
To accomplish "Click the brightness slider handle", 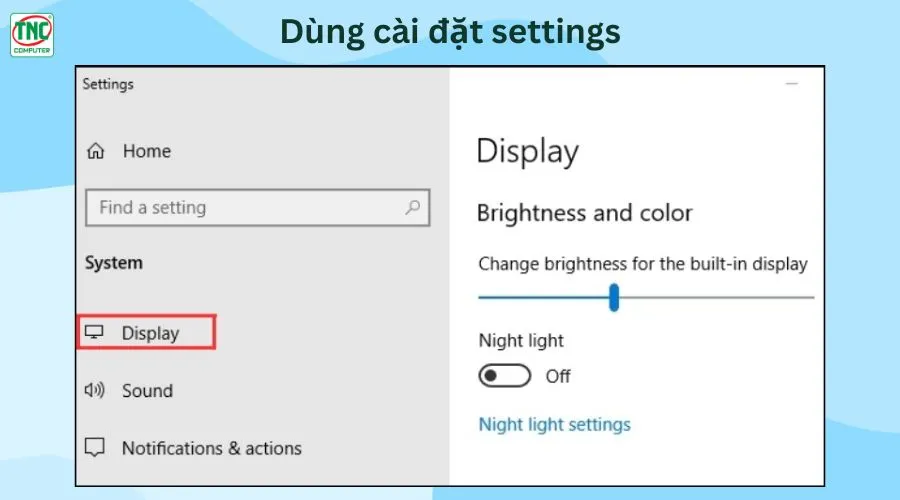I will click(614, 297).
